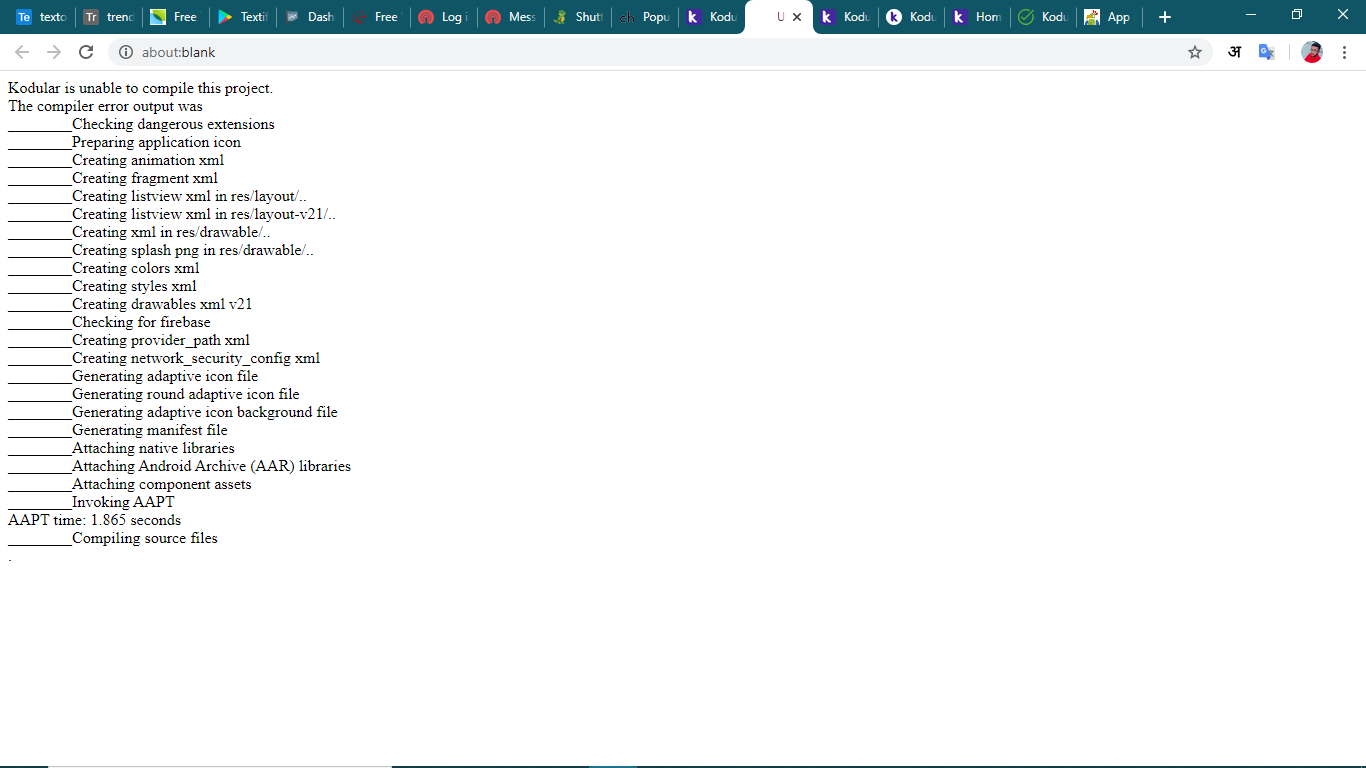Switch to the 'Dash' tab
Screen dimensions: 1366x768
[x=310, y=17]
